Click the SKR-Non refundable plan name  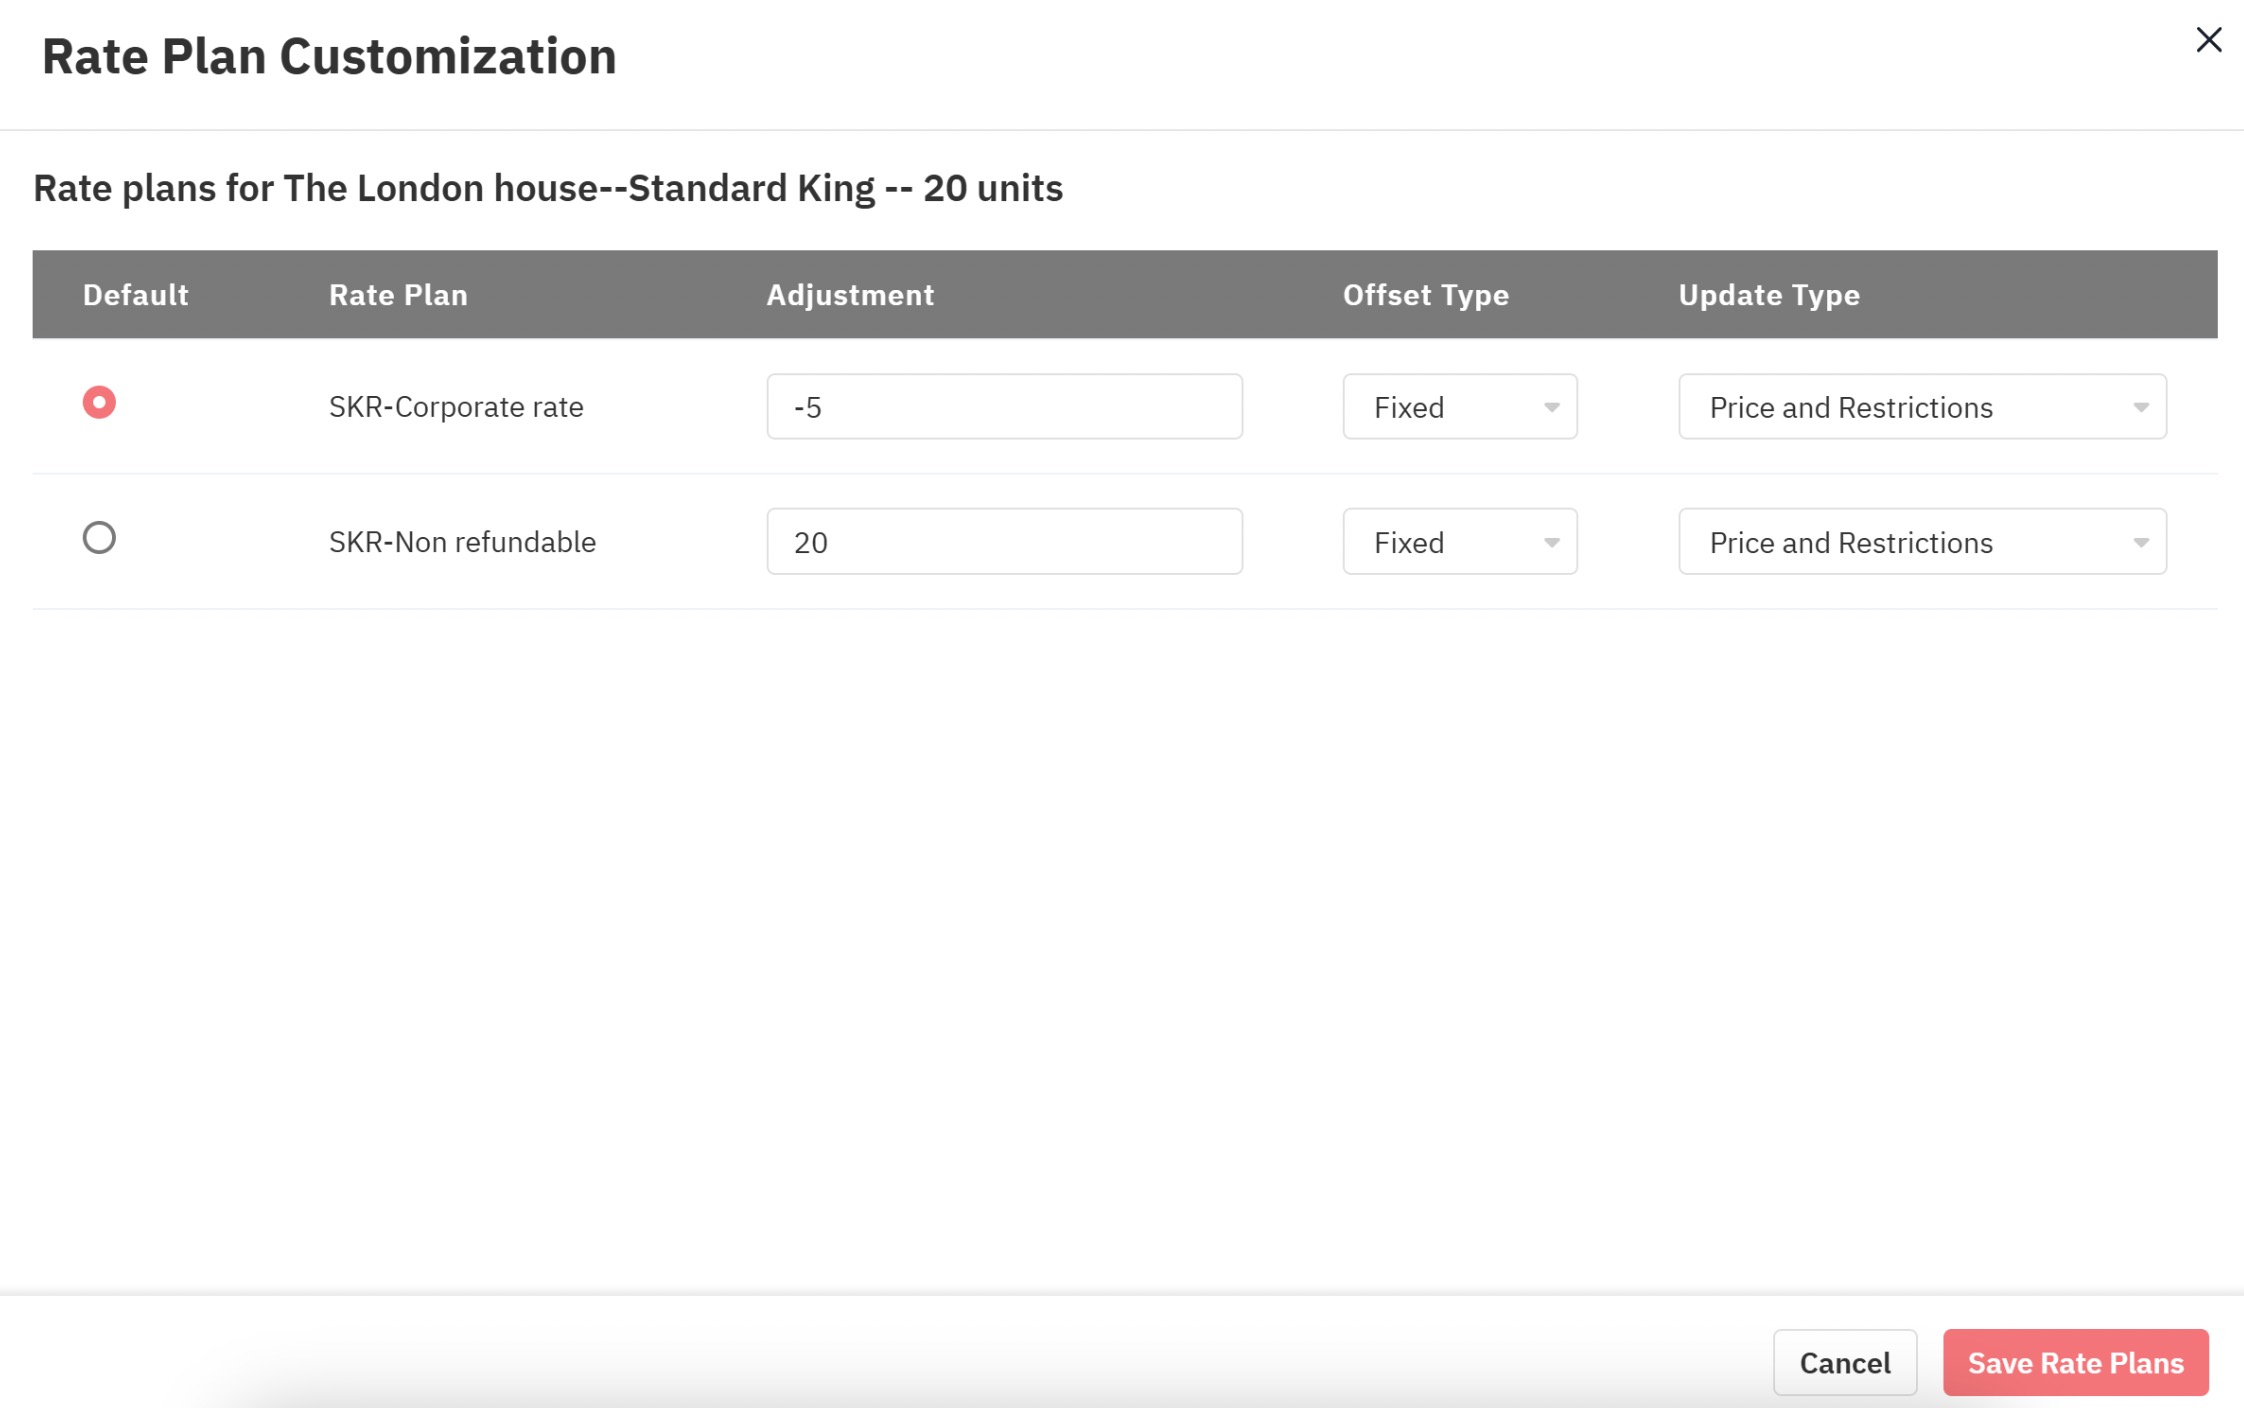click(x=462, y=542)
